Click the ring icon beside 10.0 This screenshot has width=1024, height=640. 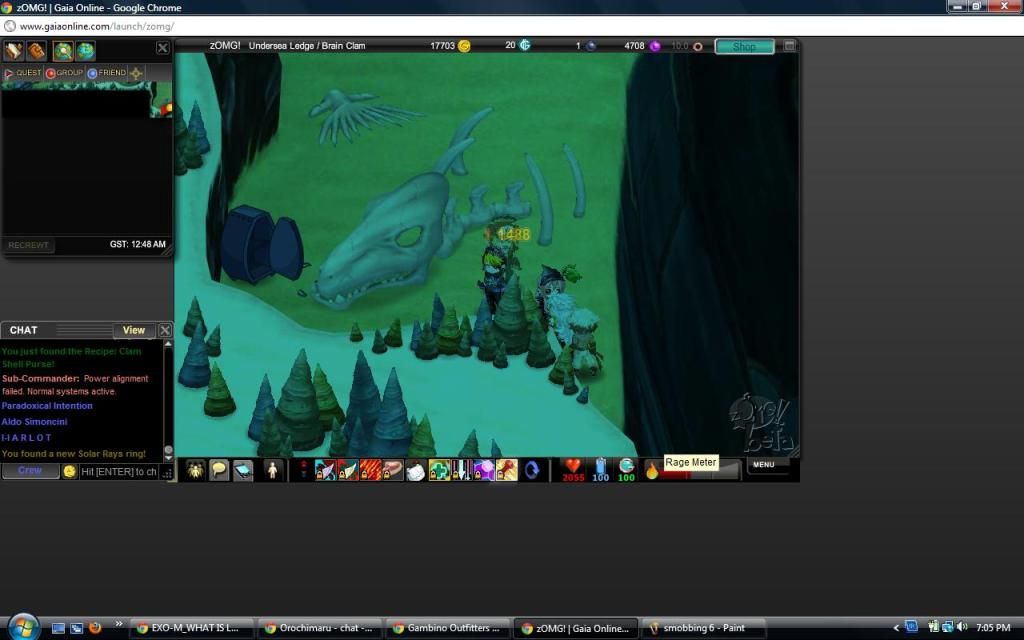(697, 46)
